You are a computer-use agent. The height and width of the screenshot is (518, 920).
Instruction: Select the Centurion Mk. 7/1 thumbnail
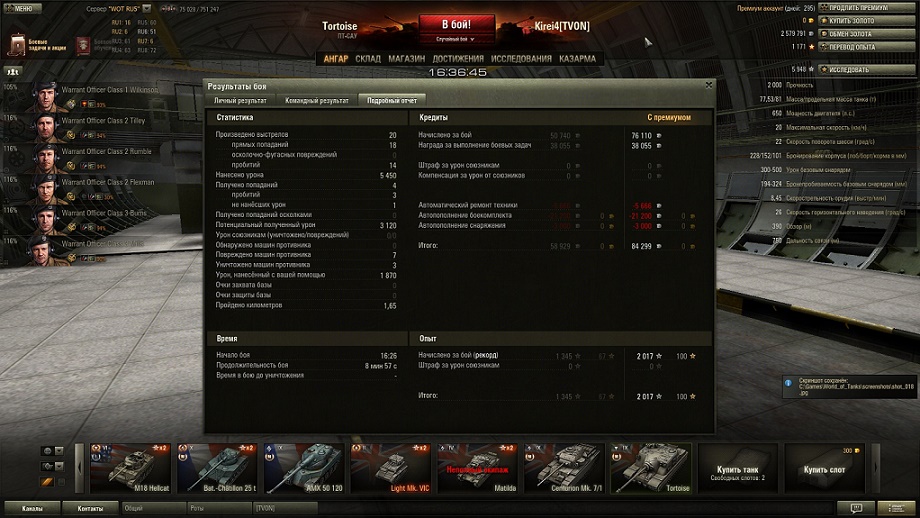pos(564,468)
